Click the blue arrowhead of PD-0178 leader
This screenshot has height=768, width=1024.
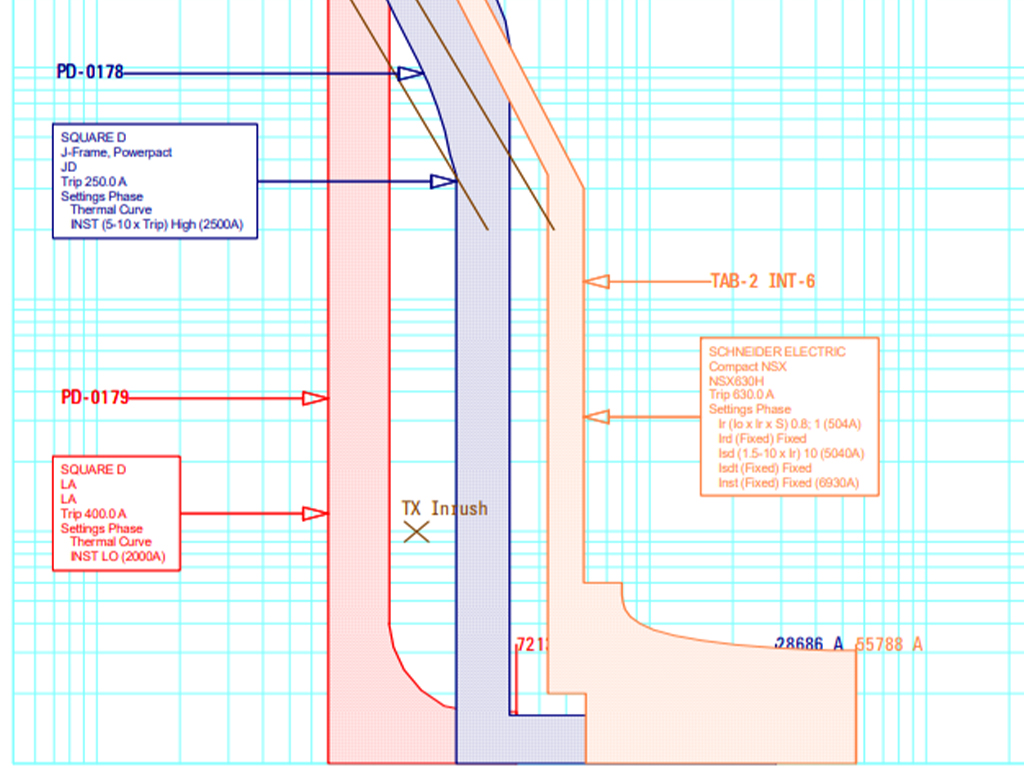click(410, 73)
